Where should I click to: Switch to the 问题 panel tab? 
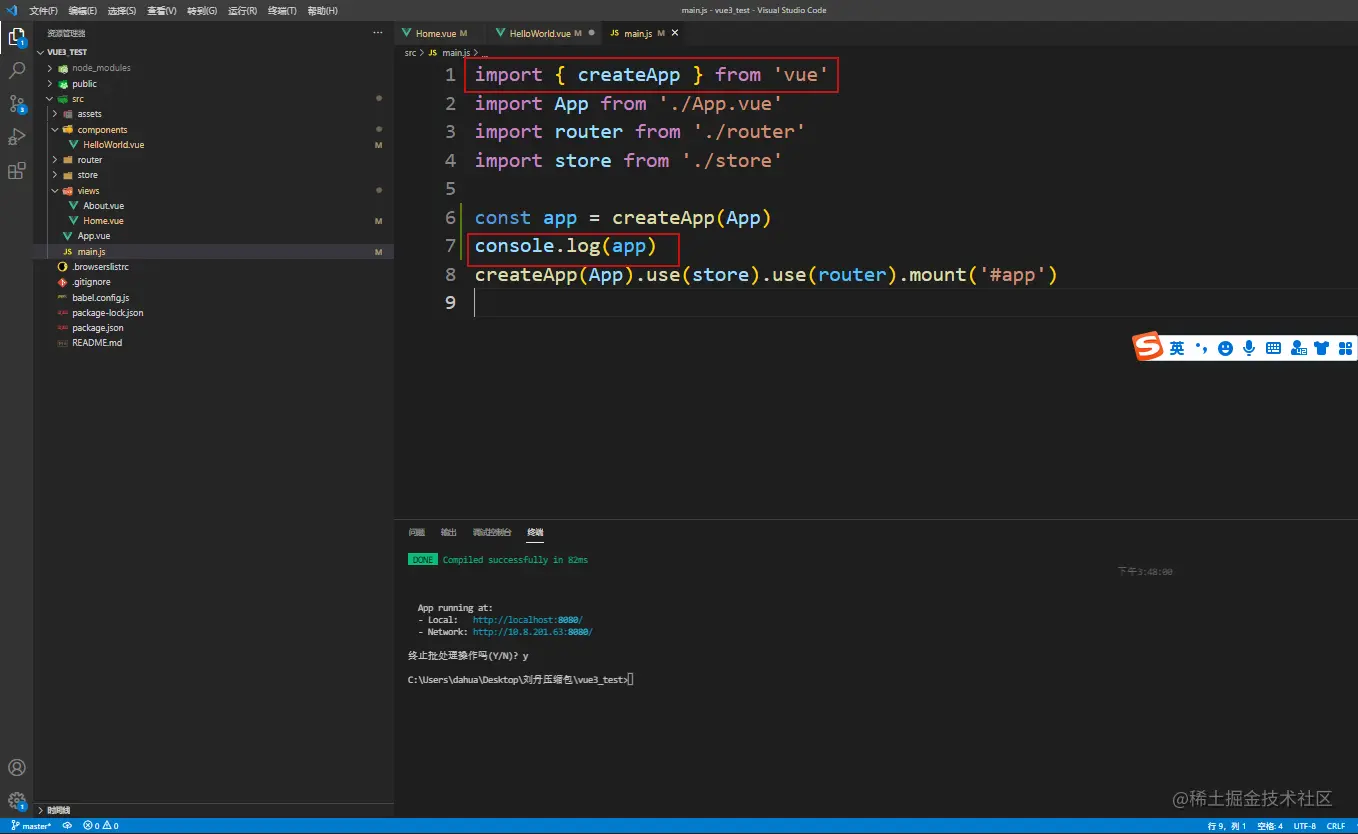[x=417, y=532]
